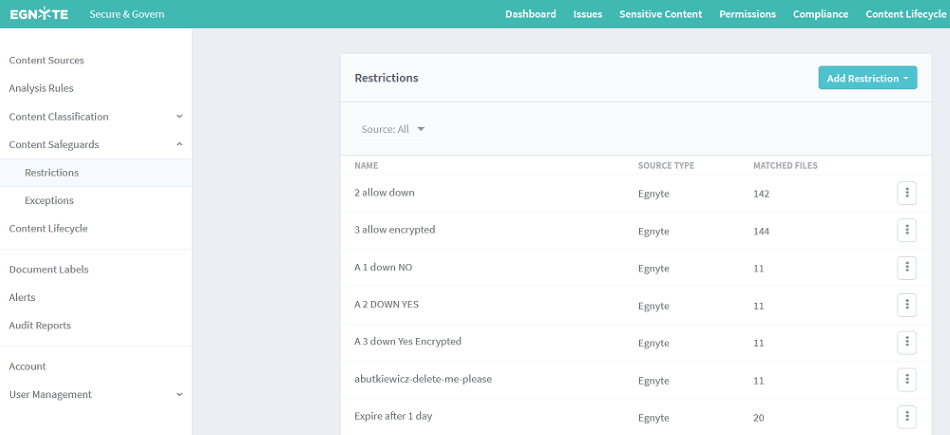Screen dimensions: 950x435
Task: Collapse the Content Safeguards section
Action: pyautogui.click(x=179, y=144)
